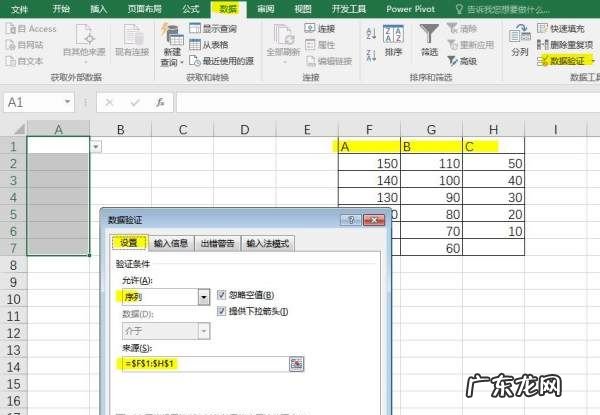Toggle the 忽略空值 checkbox
Image resolution: width=600 pixels, height=415 pixels.
click(x=222, y=296)
